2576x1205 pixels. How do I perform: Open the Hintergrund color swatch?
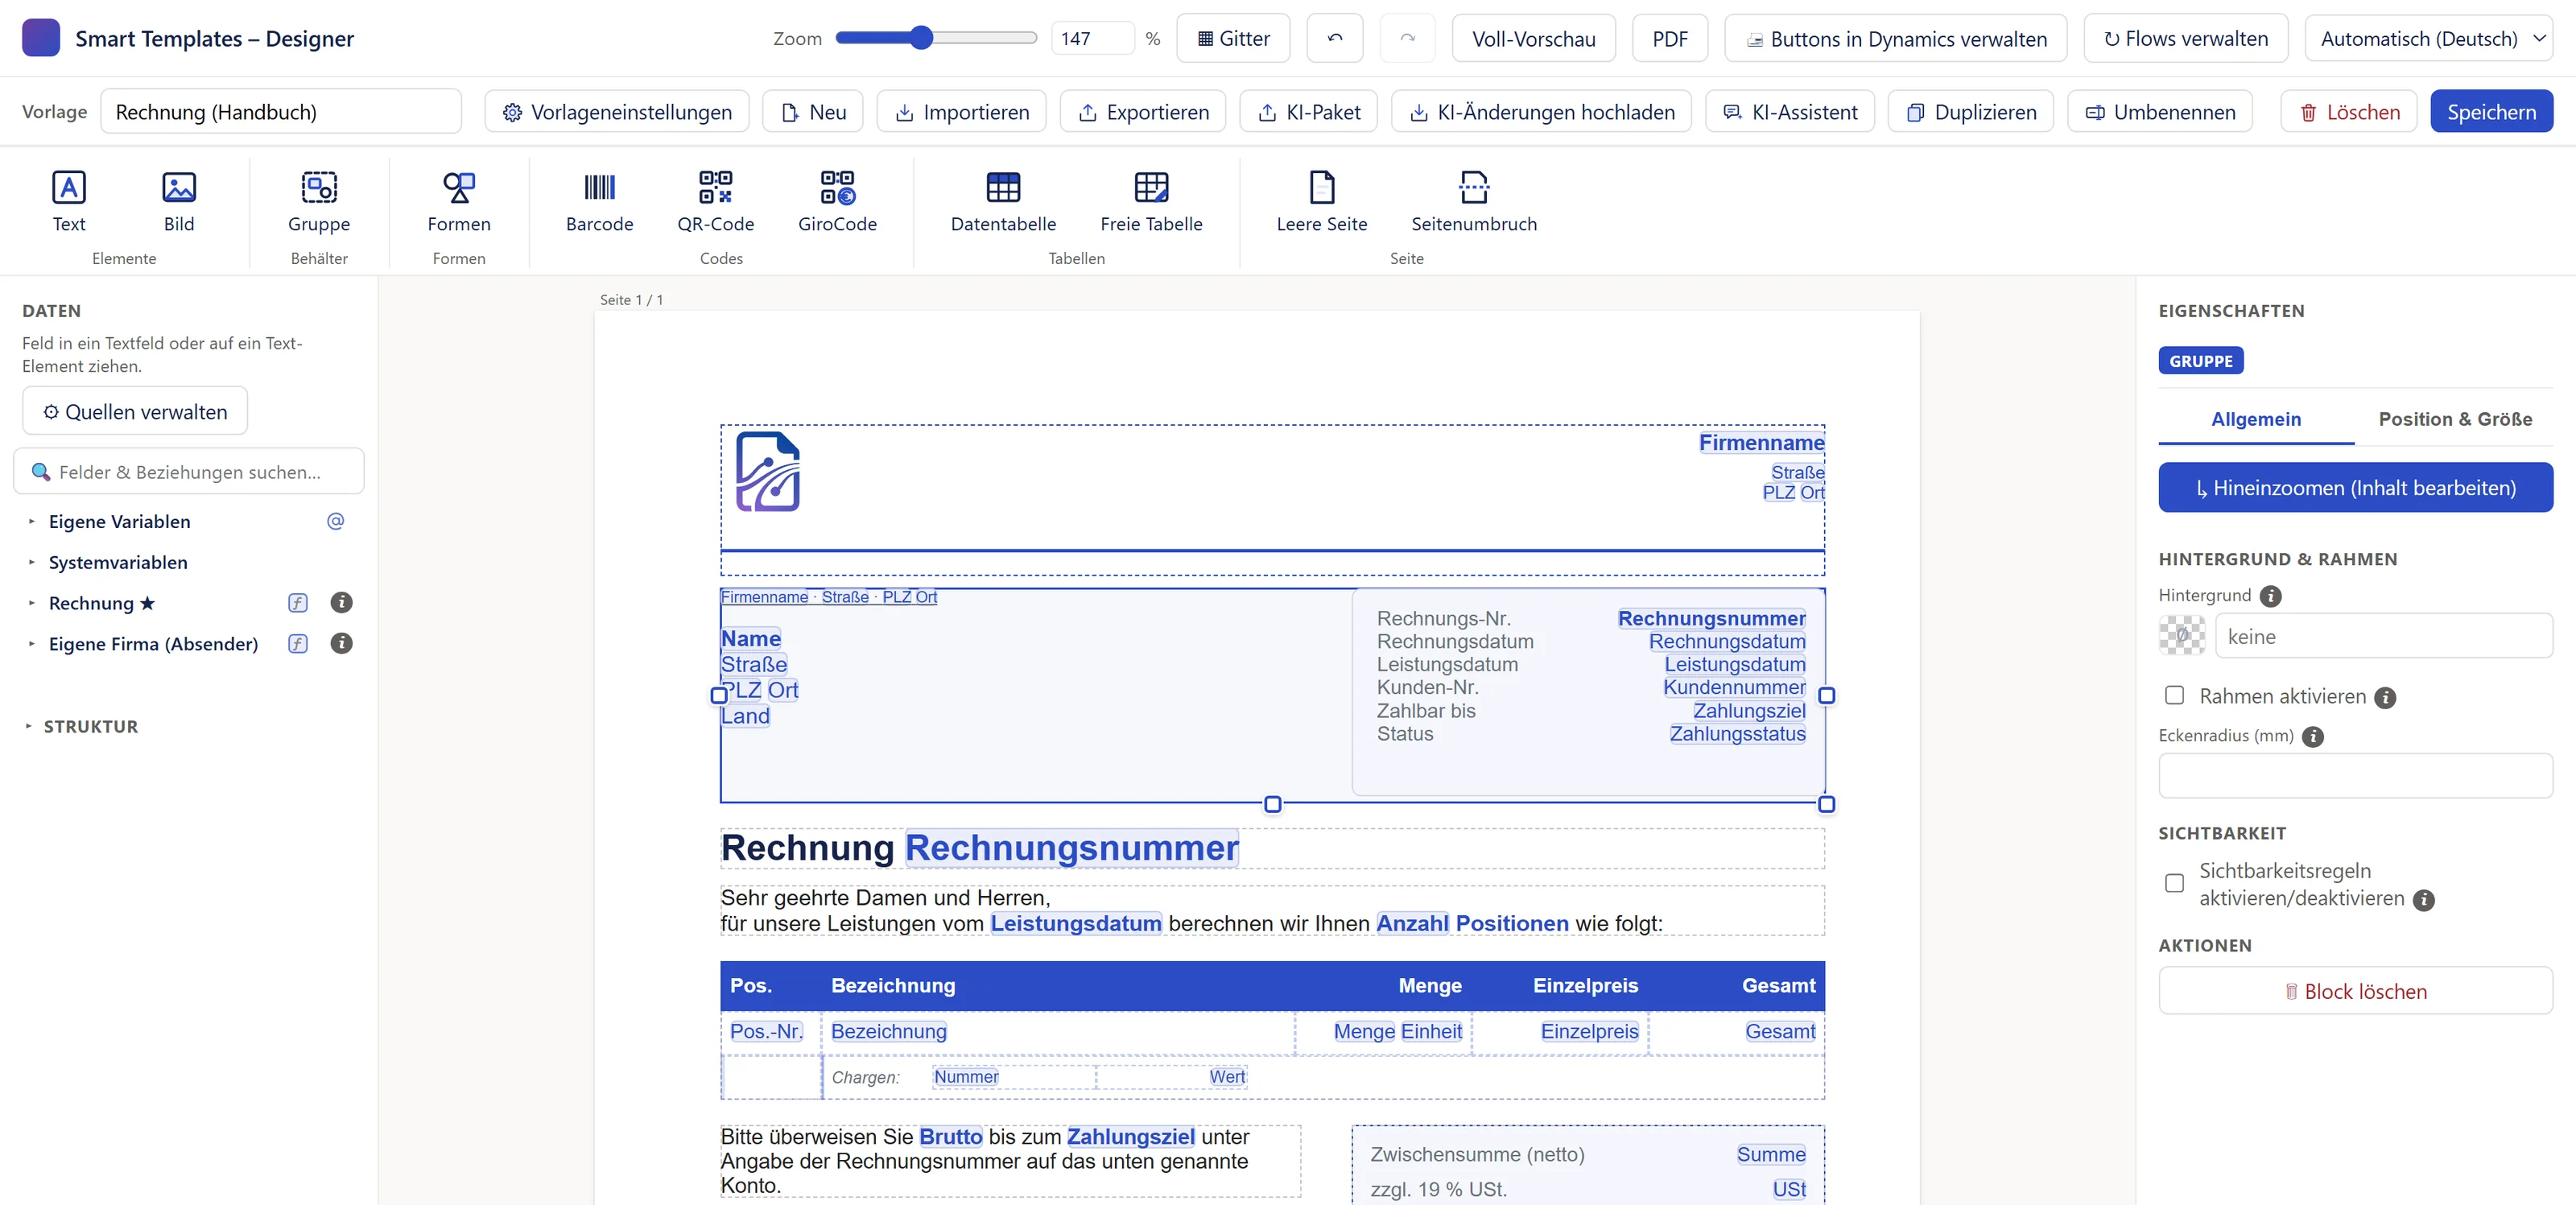[x=2181, y=636]
